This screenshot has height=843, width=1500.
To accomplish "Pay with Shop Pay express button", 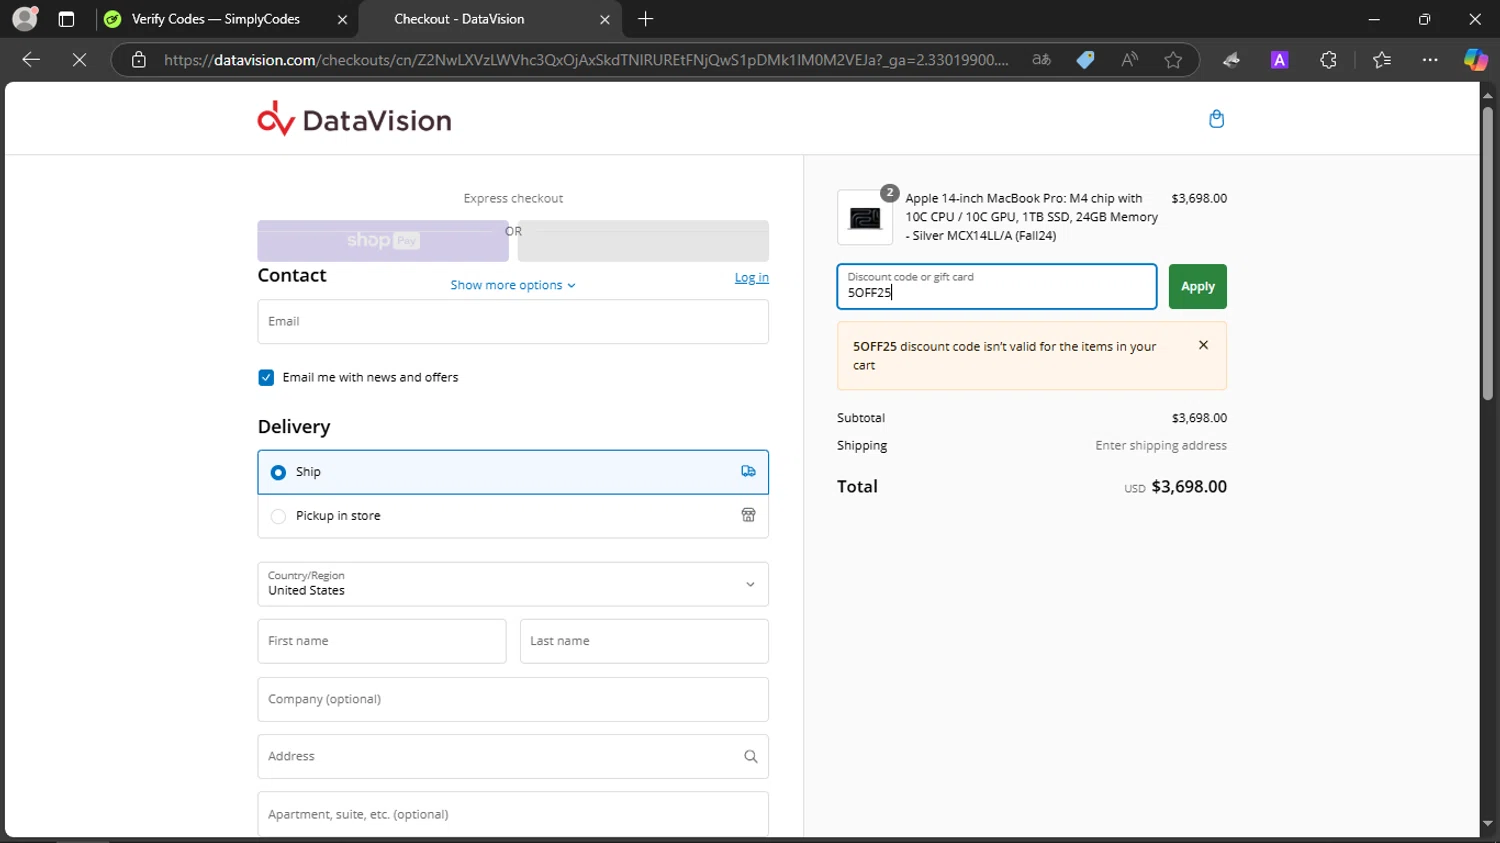I will (383, 241).
